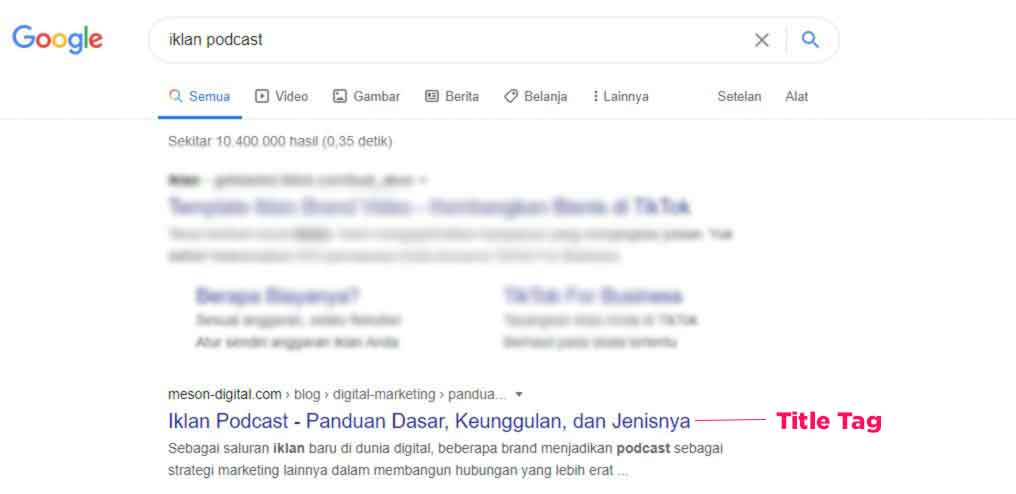Switch to the Video tab

pyautogui.click(x=282, y=97)
